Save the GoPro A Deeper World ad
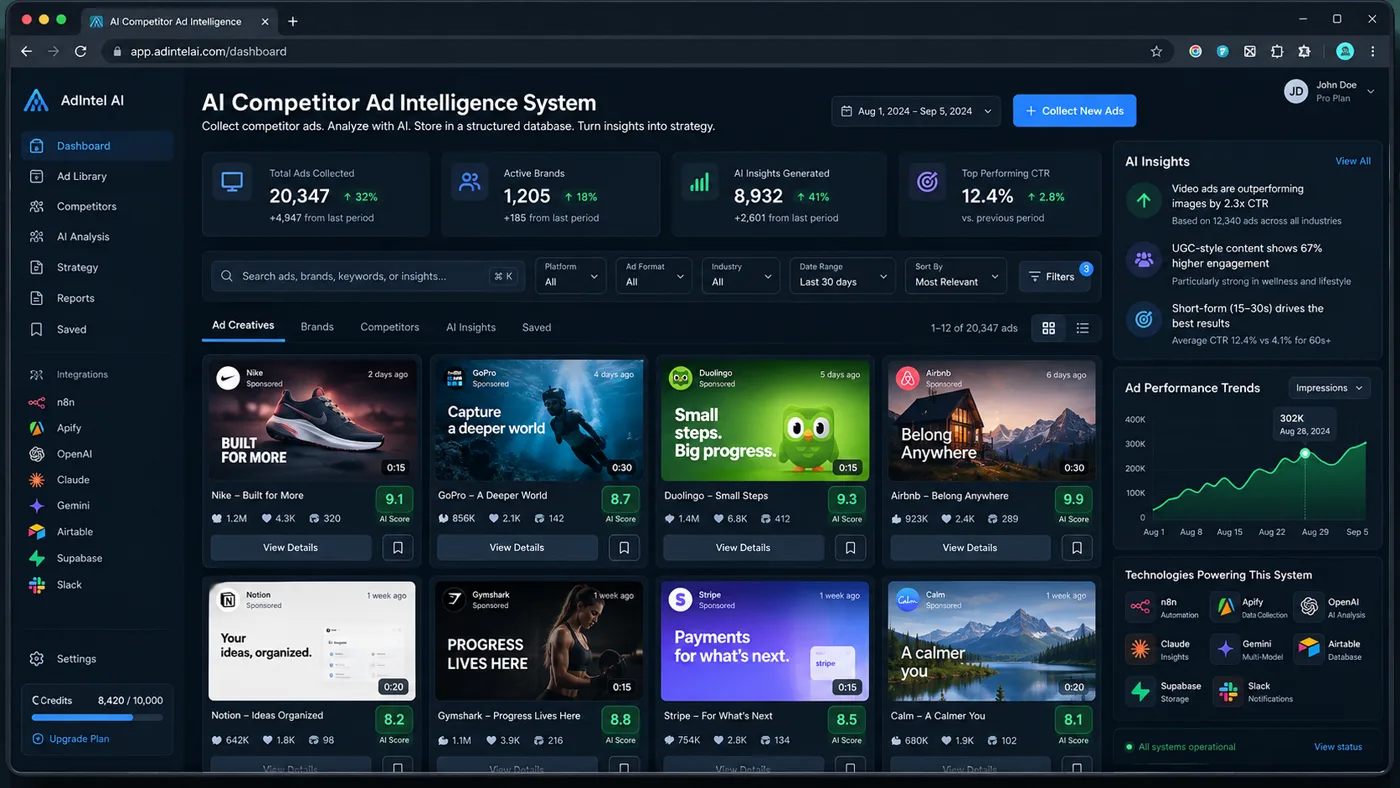 [624, 548]
